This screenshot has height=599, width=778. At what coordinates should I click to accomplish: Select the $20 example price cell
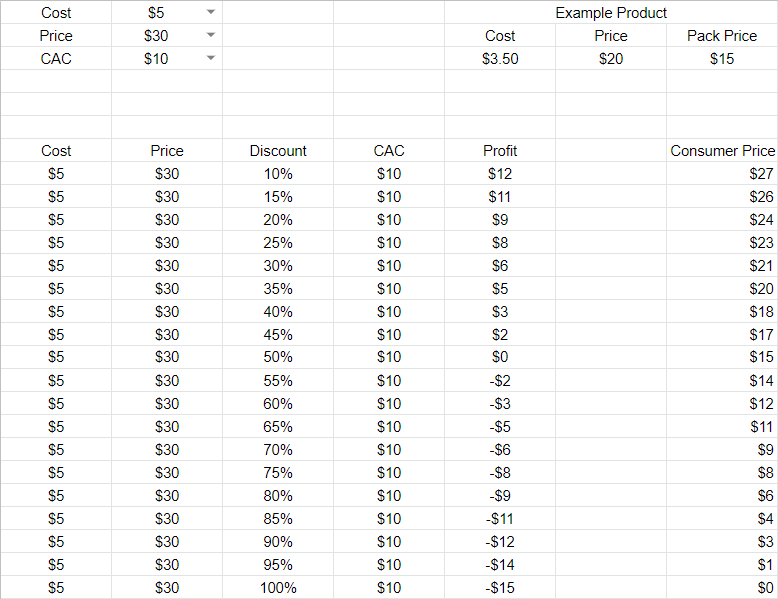611,58
